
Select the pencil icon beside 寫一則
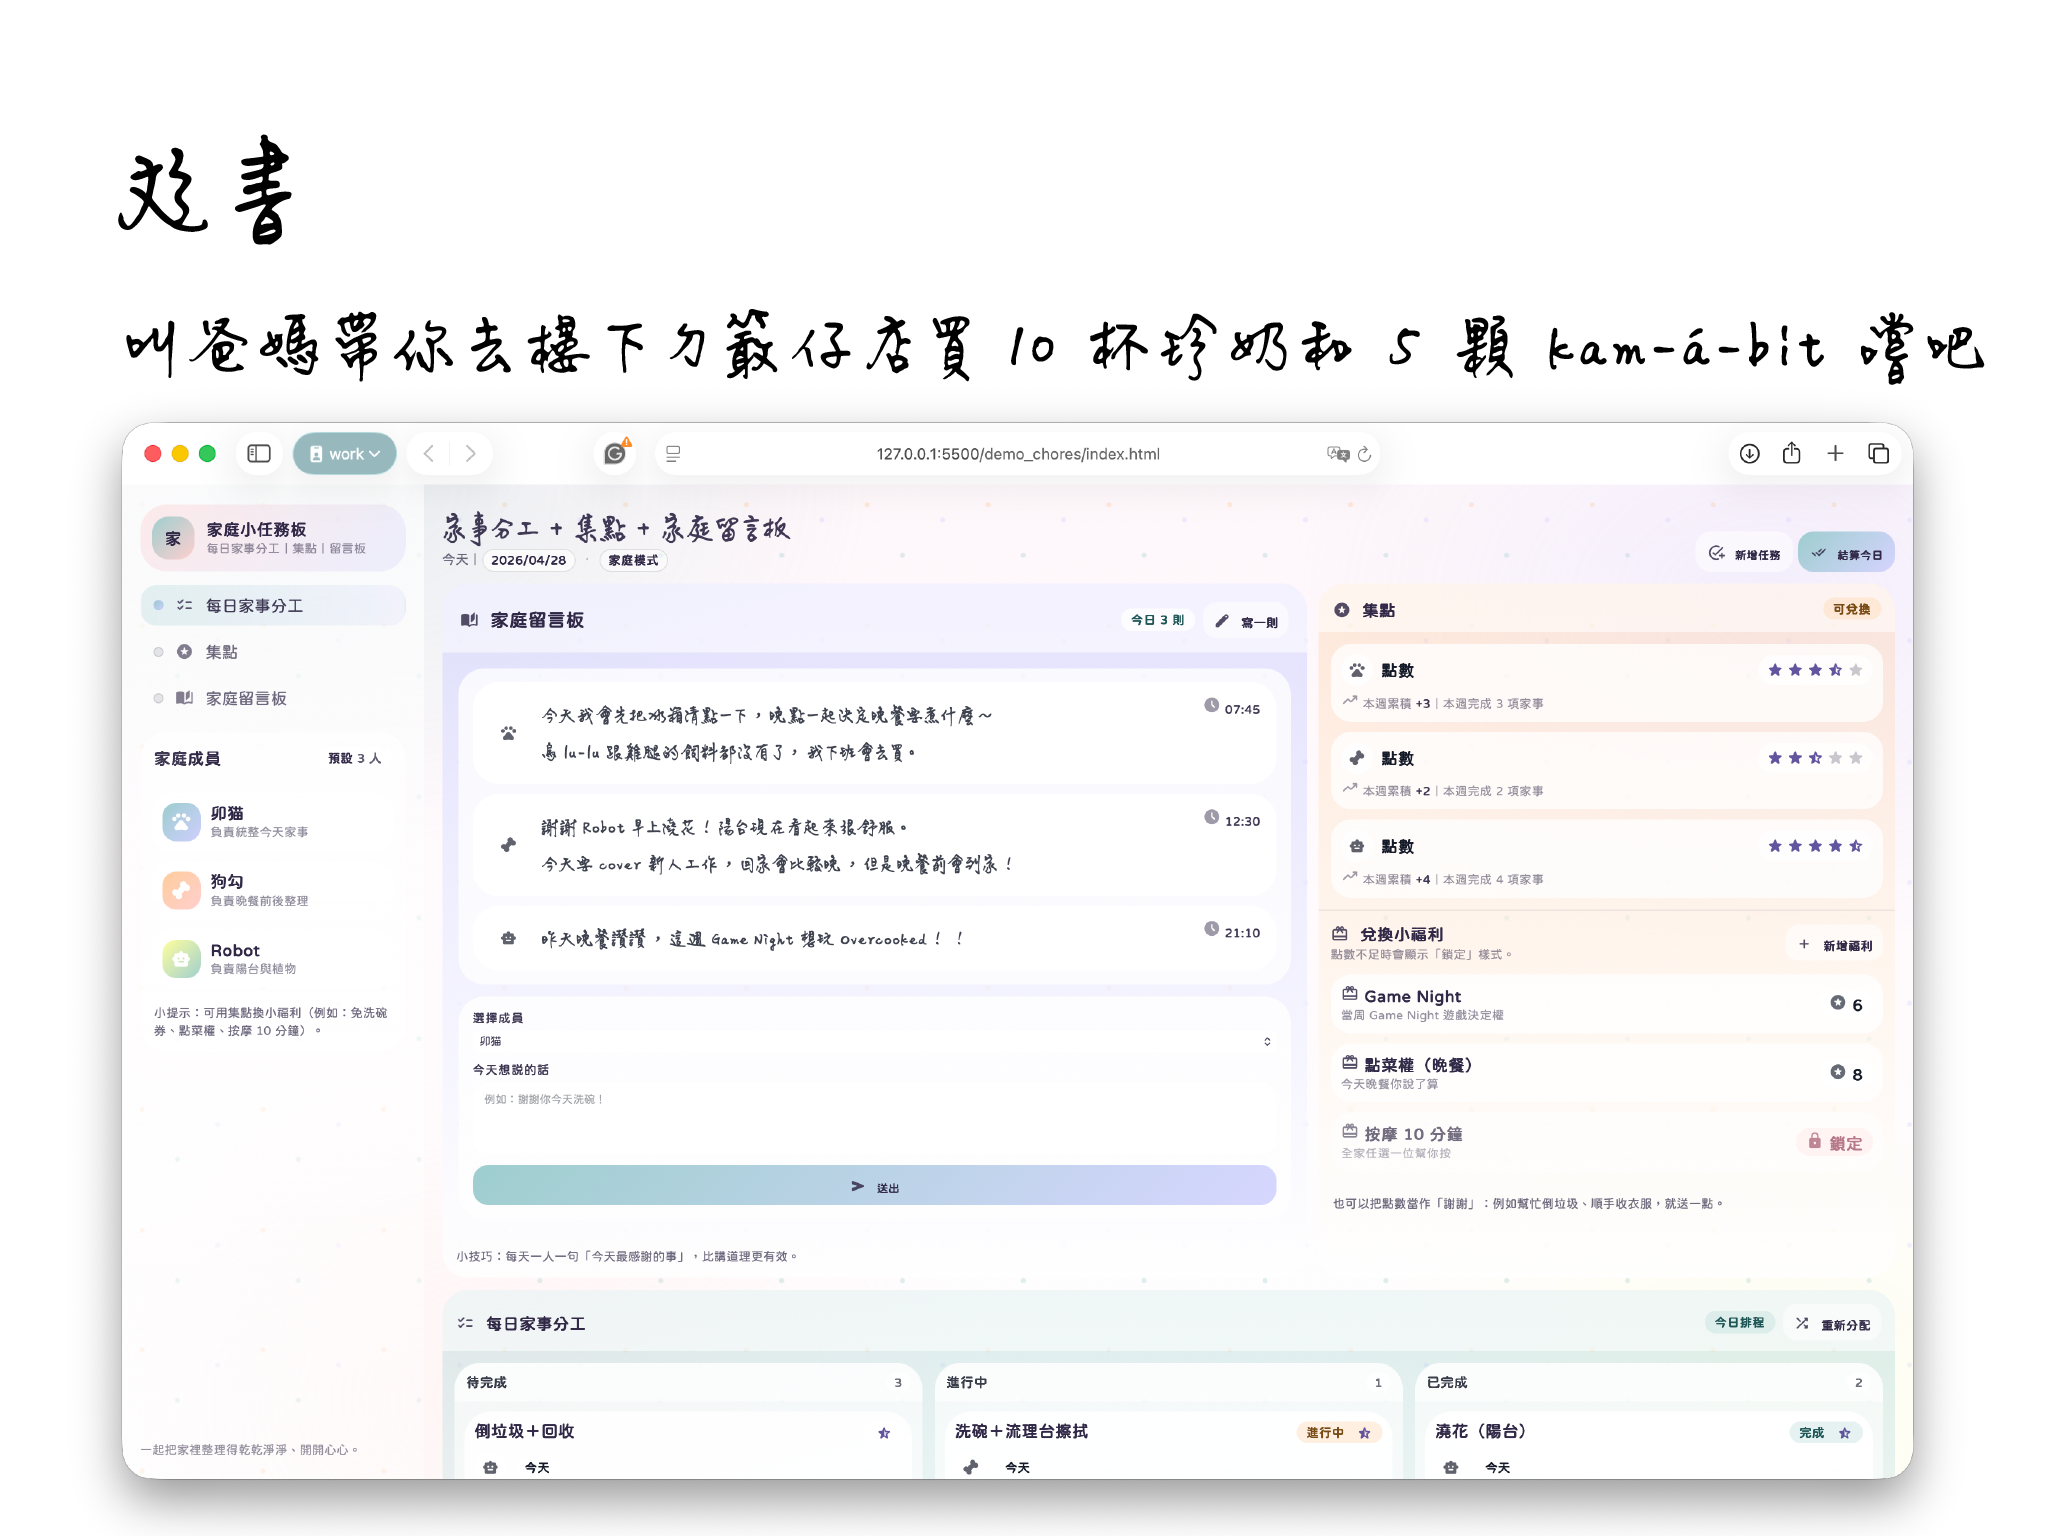1221,620
